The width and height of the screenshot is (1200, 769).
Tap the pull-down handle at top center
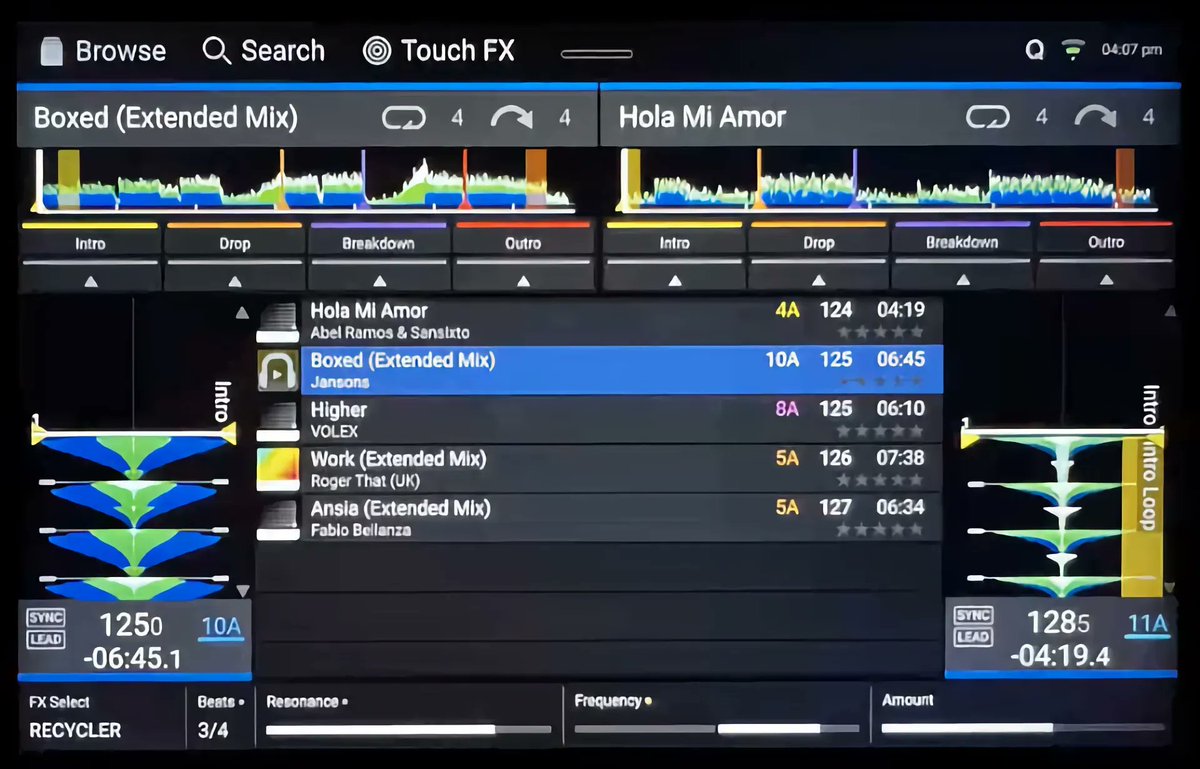pos(597,54)
